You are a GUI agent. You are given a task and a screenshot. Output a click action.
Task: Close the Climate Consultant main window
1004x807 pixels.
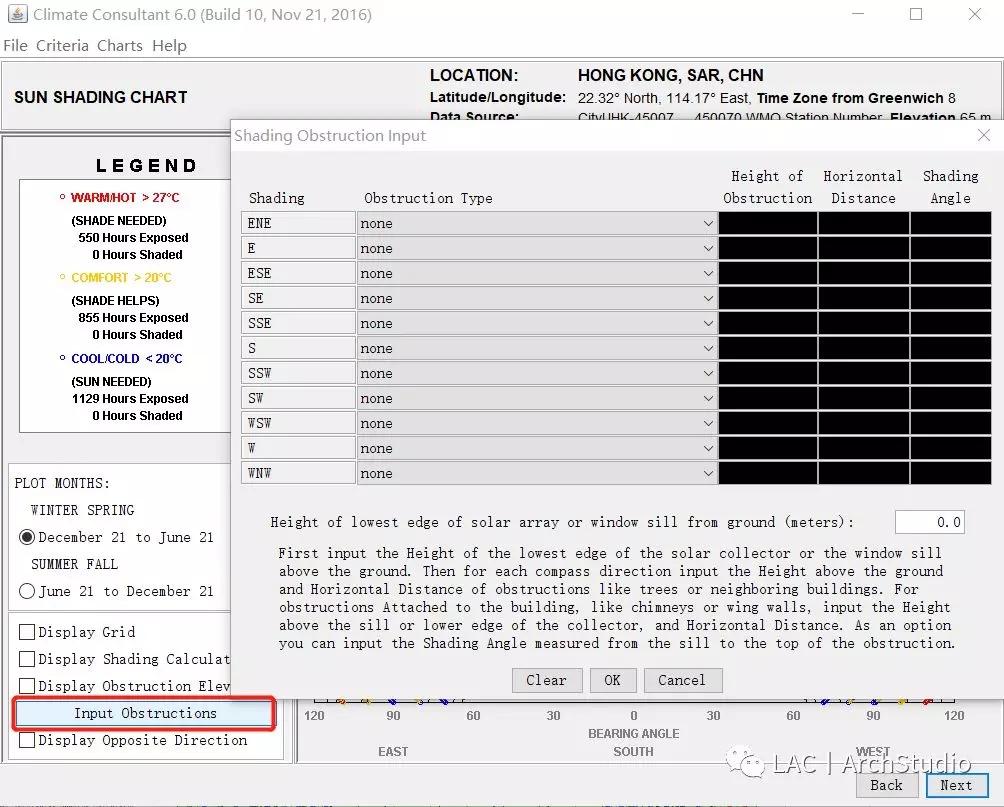point(975,14)
